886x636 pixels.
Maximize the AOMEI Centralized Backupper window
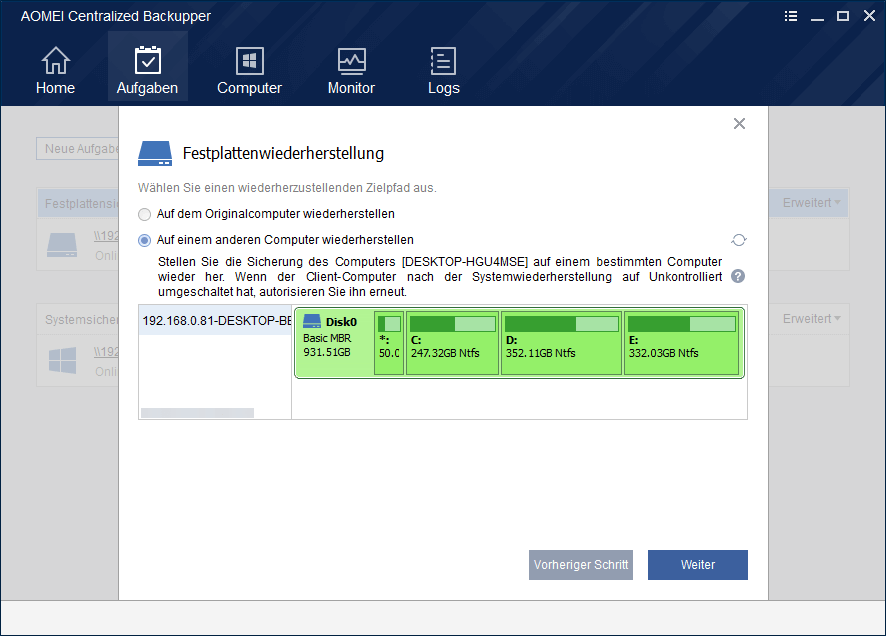tap(843, 16)
